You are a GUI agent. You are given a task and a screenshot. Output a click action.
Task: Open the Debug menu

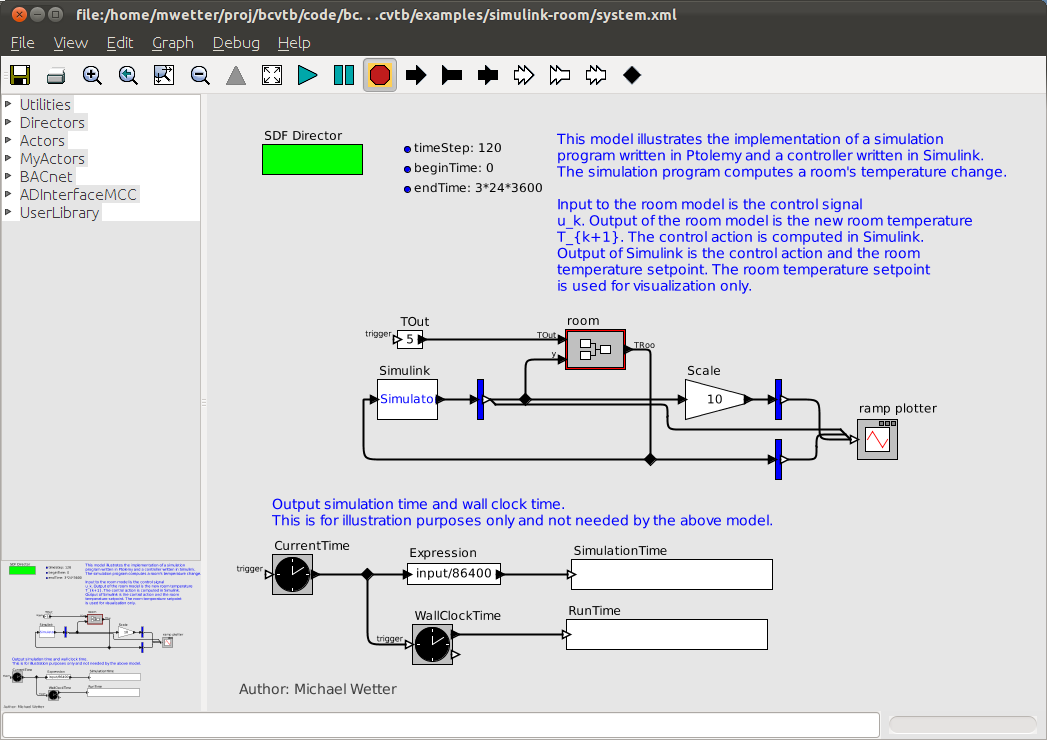(236, 42)
